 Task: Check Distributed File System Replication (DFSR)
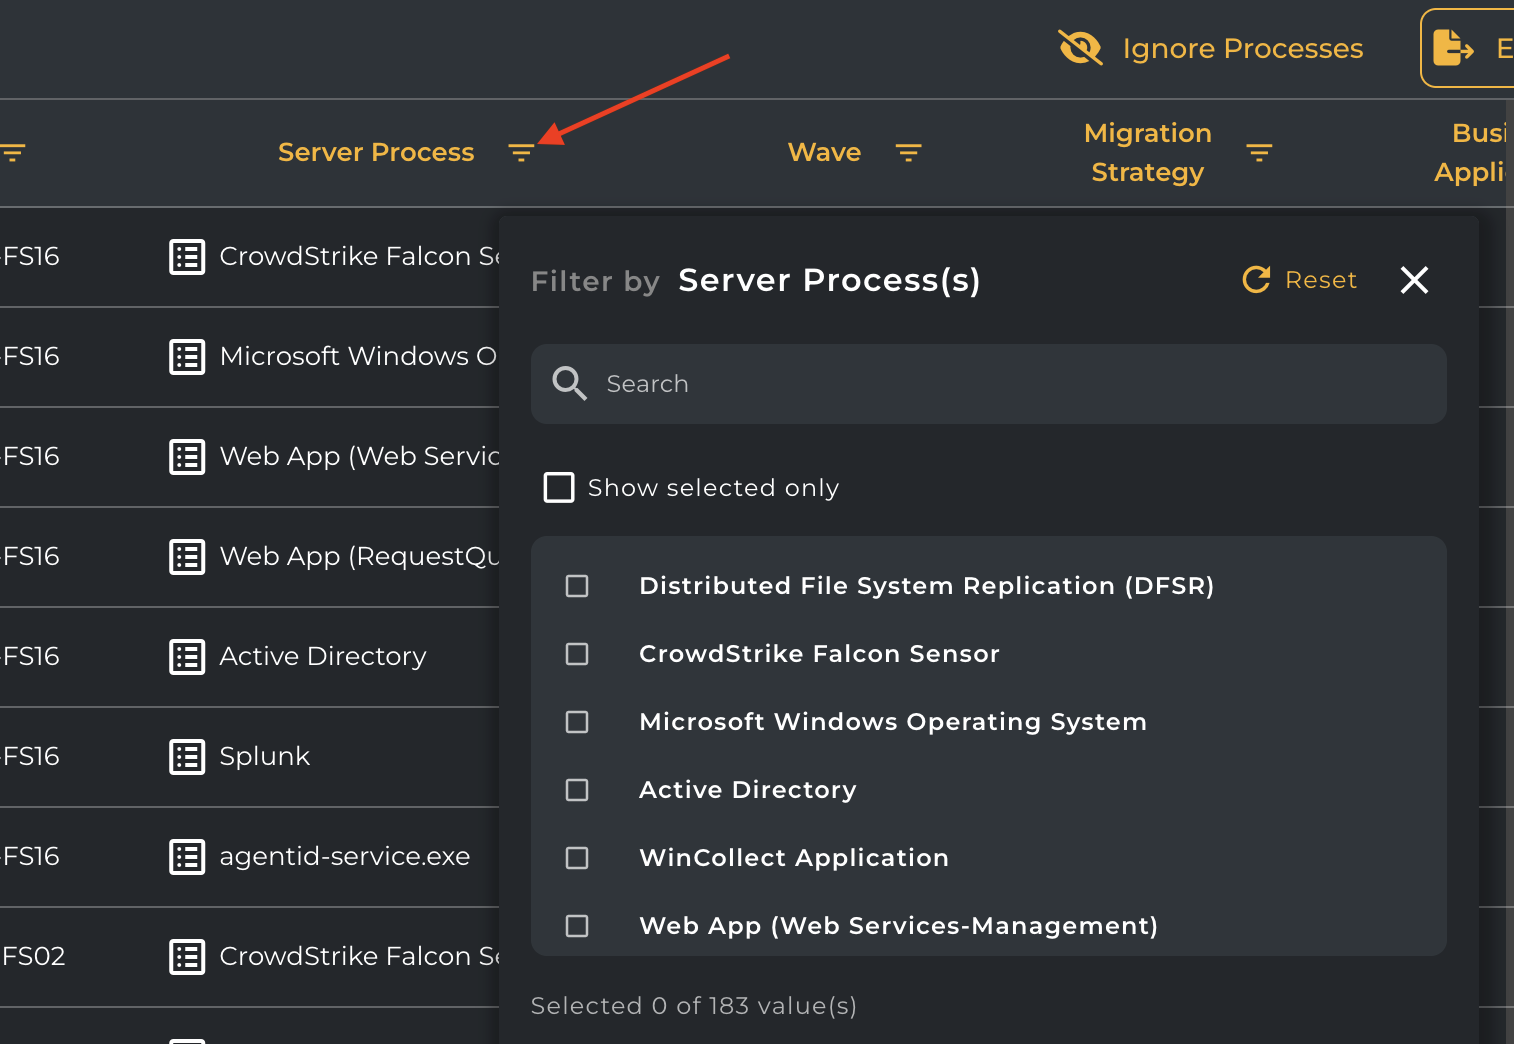(577, 586)
